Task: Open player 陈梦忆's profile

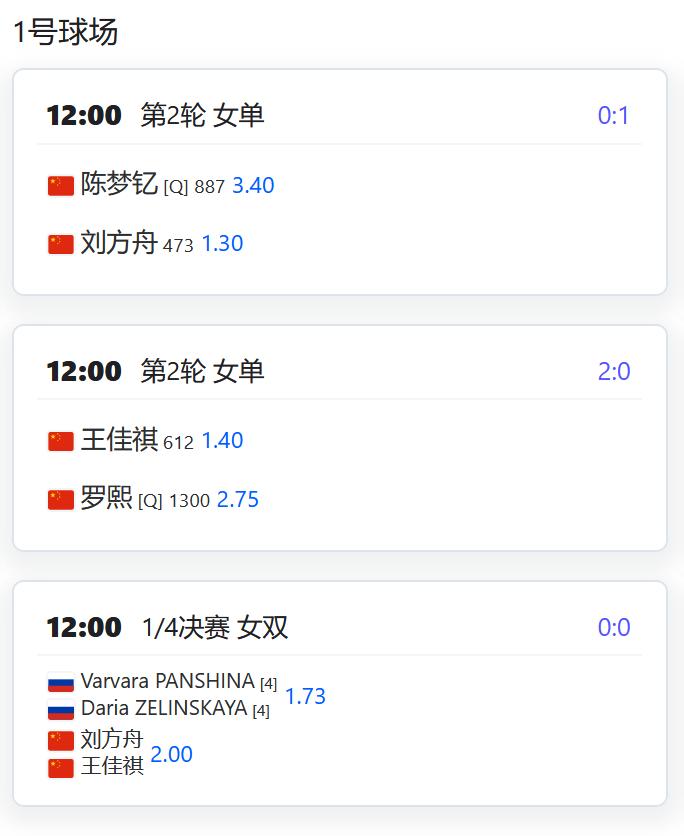Action: click(119, 184)
